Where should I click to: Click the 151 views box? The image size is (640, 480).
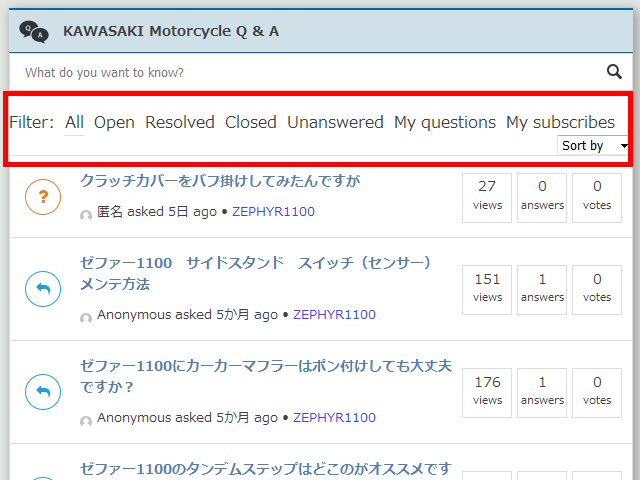pos(487,290)
